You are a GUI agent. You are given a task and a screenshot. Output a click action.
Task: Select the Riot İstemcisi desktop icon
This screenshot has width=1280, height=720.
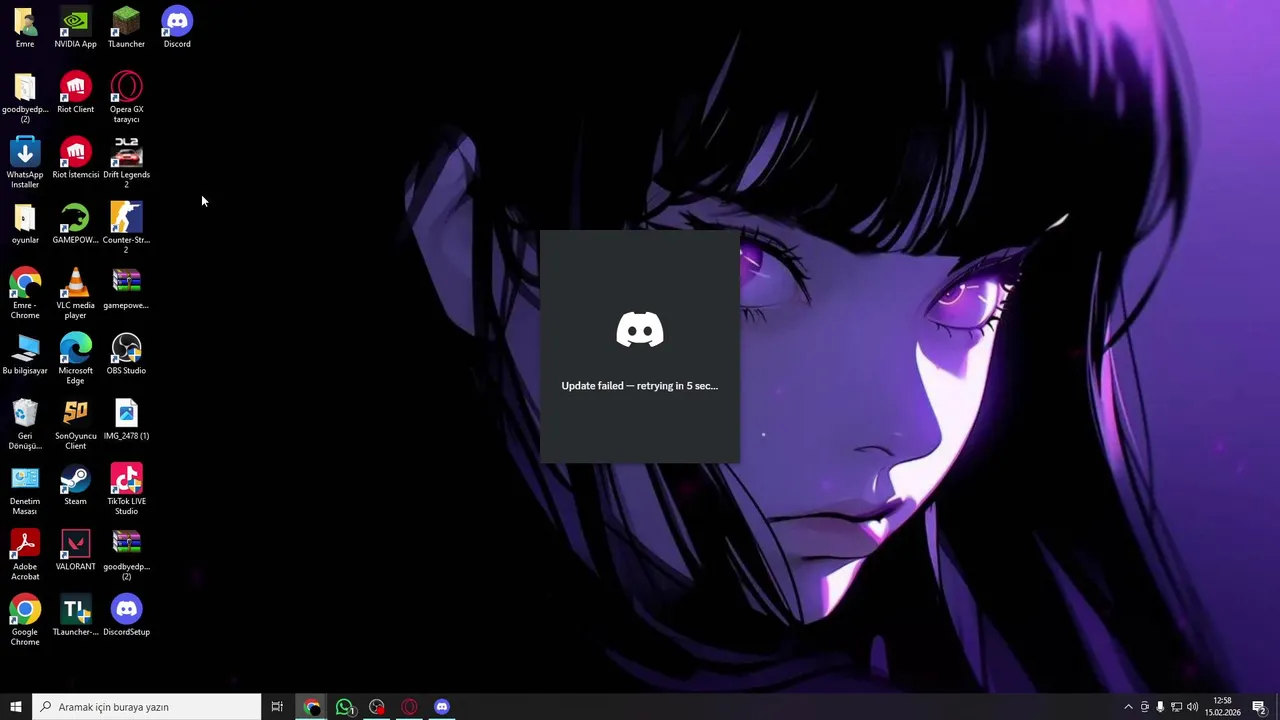pos(75,157)
